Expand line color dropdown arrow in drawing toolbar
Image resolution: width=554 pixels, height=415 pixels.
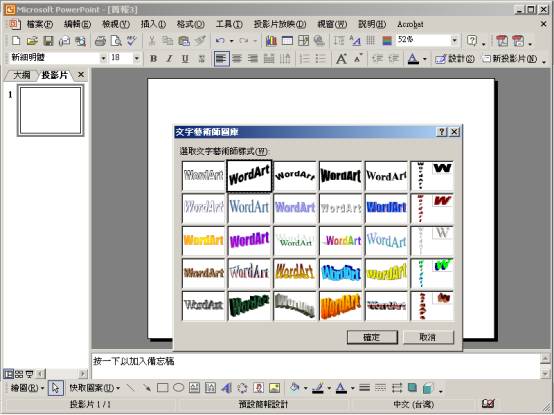click(329, 389)
